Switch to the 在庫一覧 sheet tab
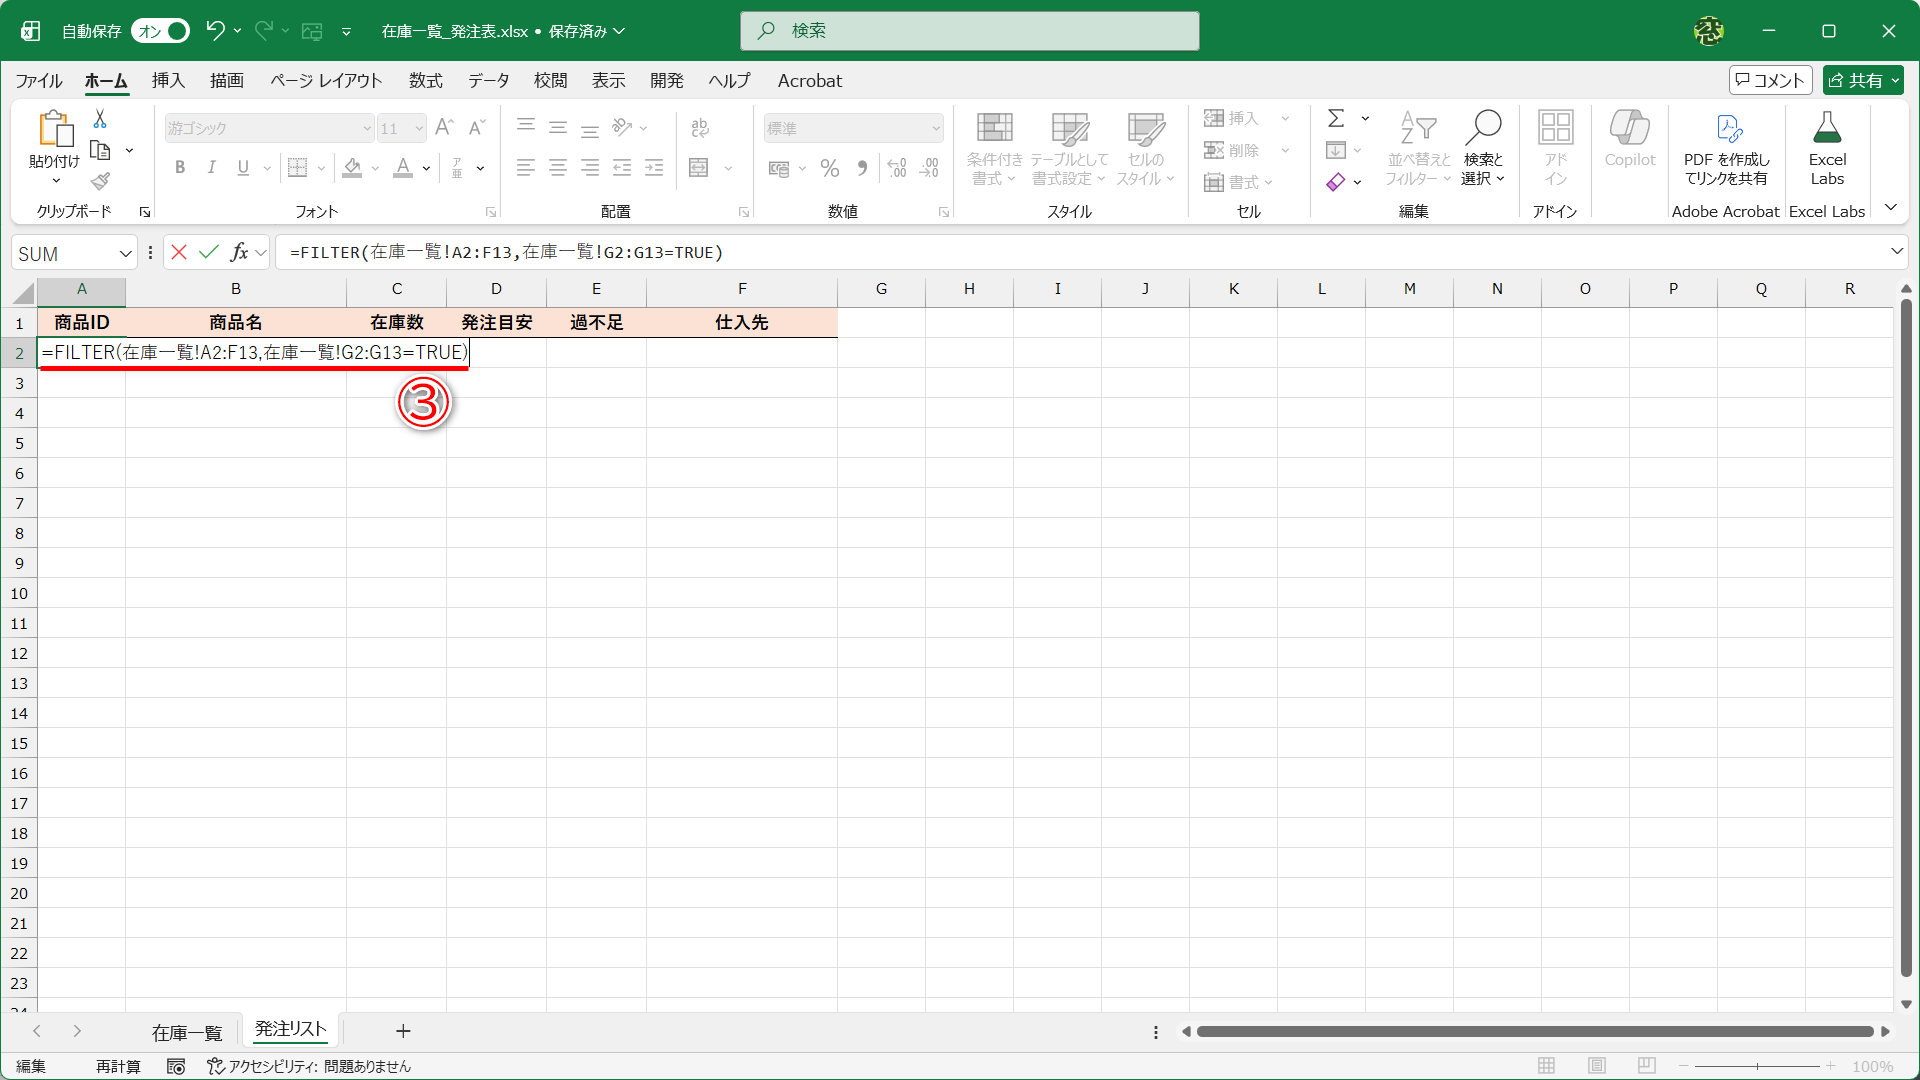This screenshot has height=1080, width=1920. (186, 1031)
